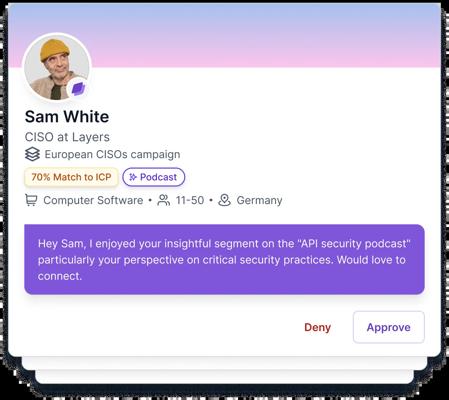Click the Deny button
Screen dimensions: 449x400
pyautogui.click(x=317, y=327)
